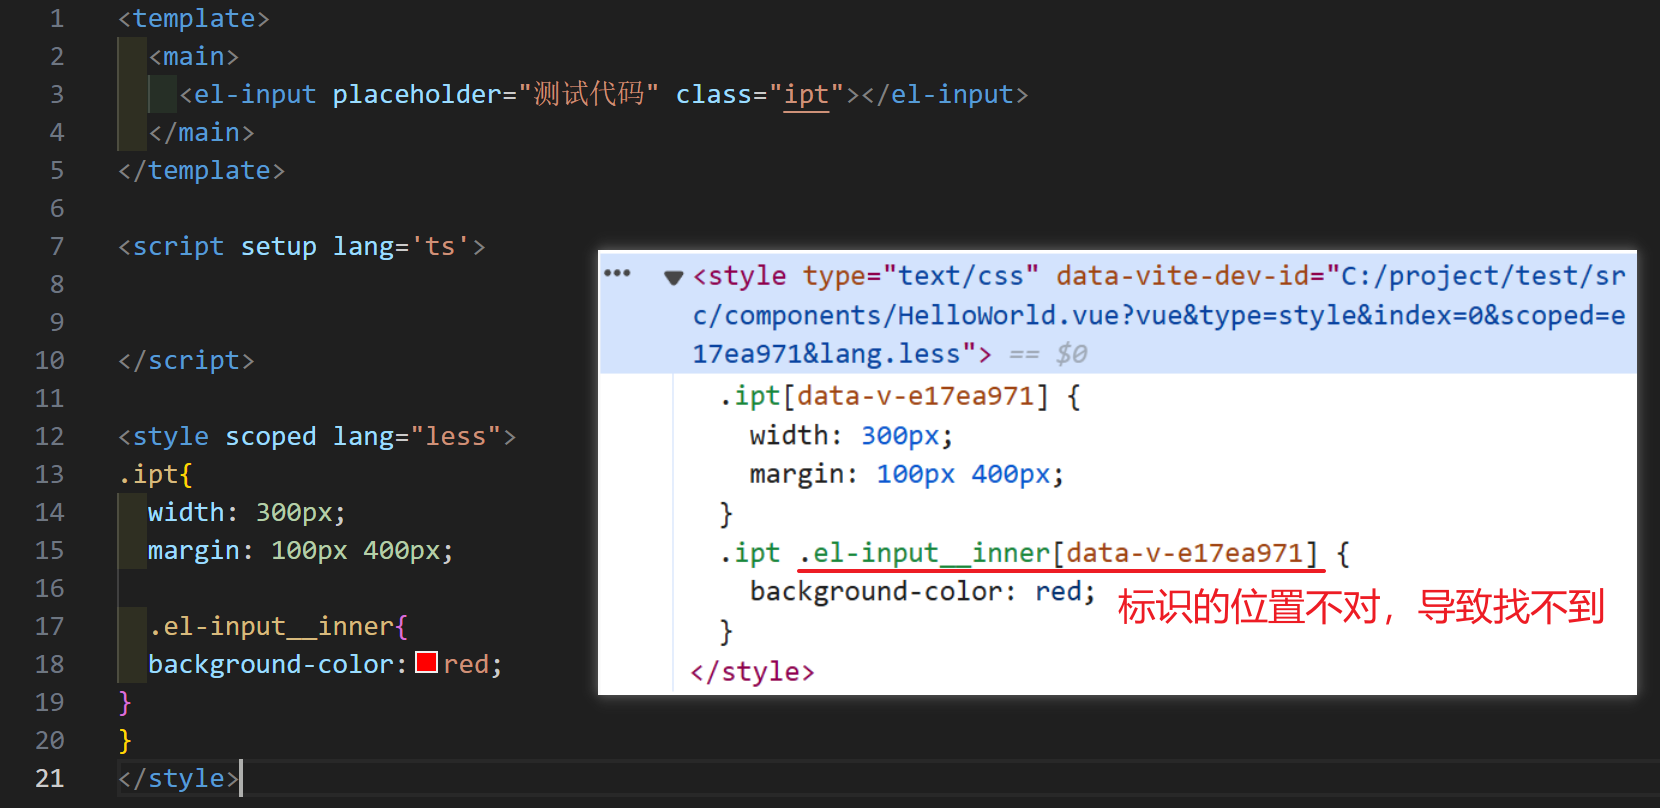This screenshot has width=1660, height=808.
Task: Click line number 12 in the gutter
Action: coord(49,437)
